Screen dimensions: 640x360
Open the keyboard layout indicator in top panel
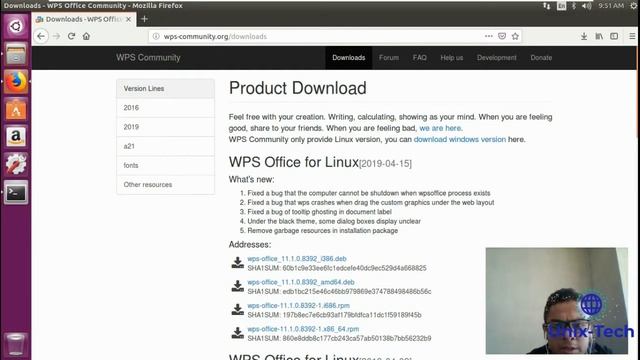[562, 6]
